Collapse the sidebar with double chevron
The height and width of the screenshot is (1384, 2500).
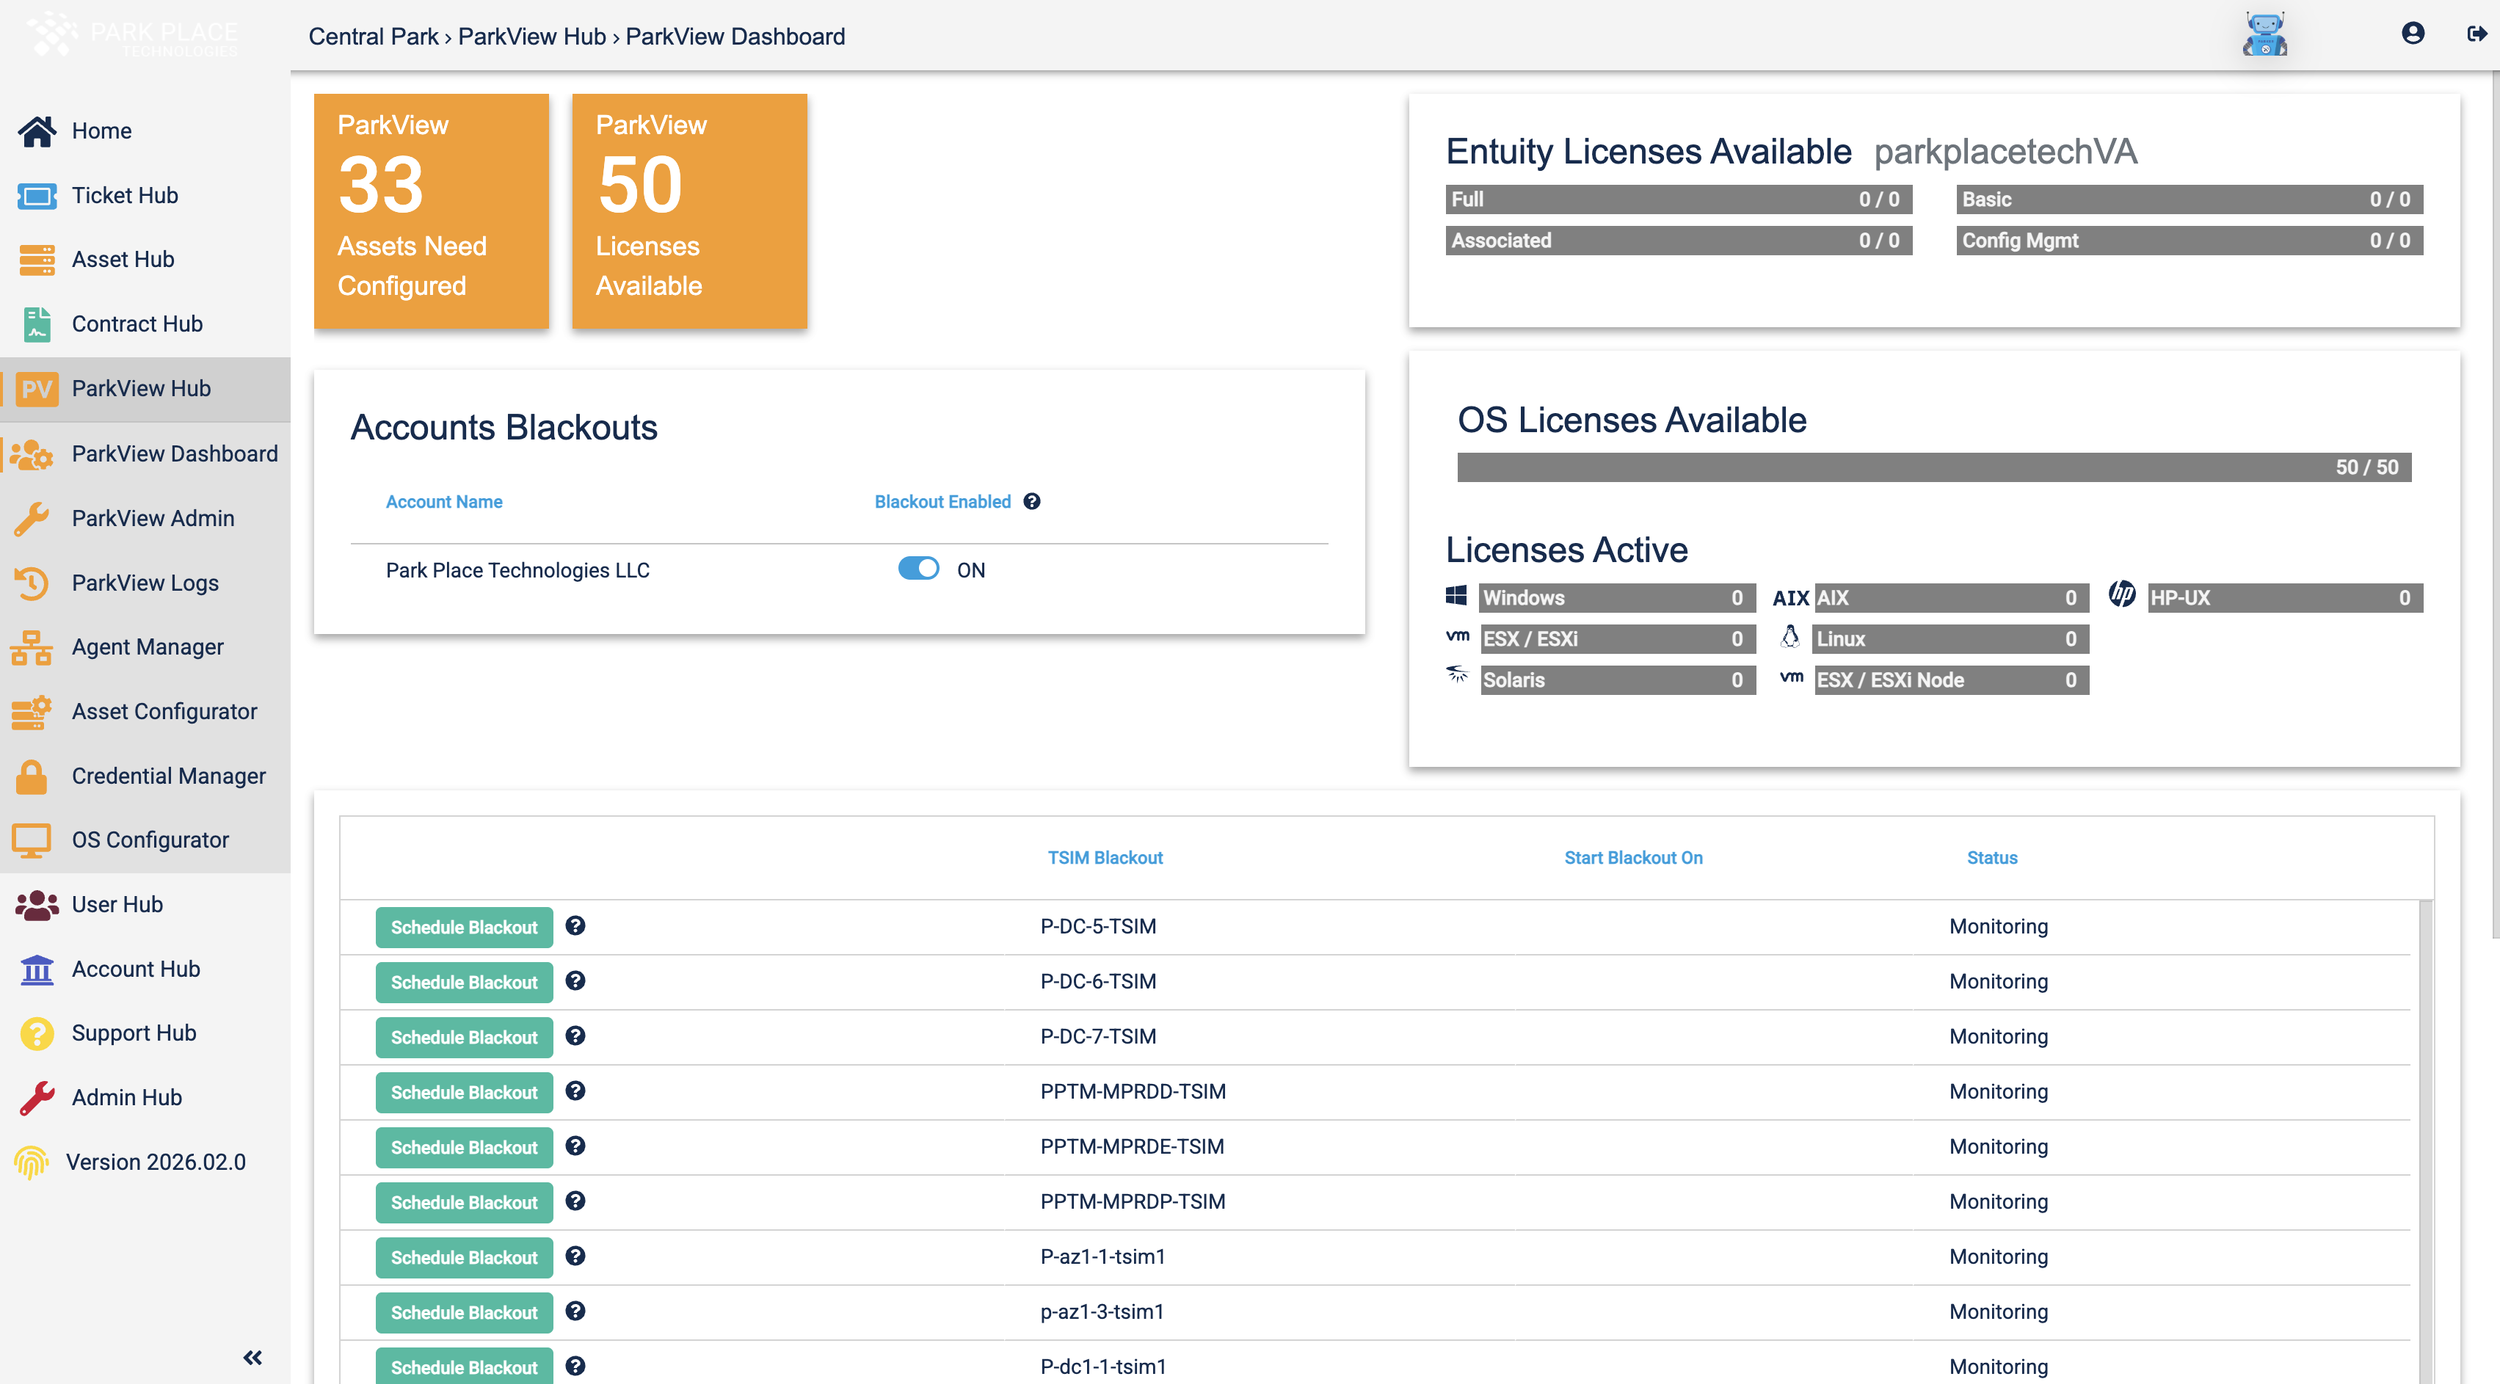253,1357
